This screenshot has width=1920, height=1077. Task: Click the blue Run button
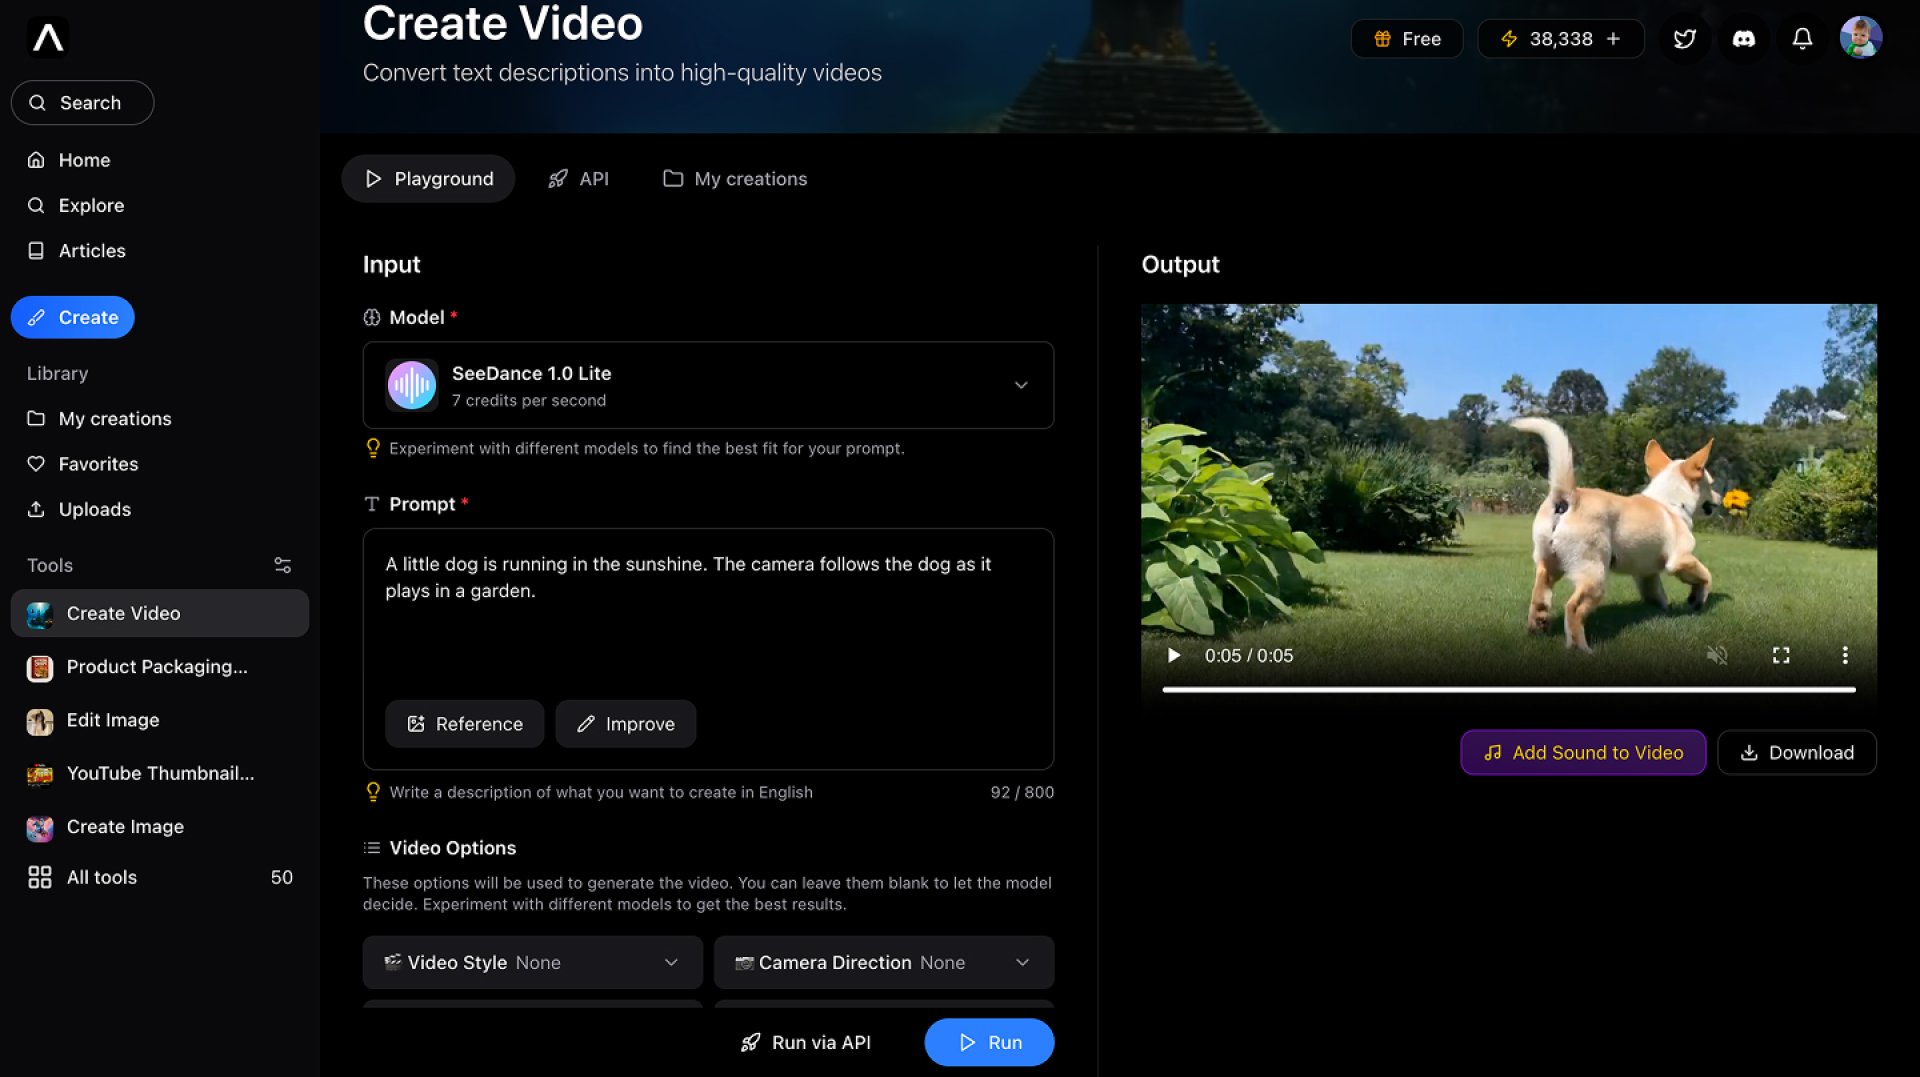989,1042
